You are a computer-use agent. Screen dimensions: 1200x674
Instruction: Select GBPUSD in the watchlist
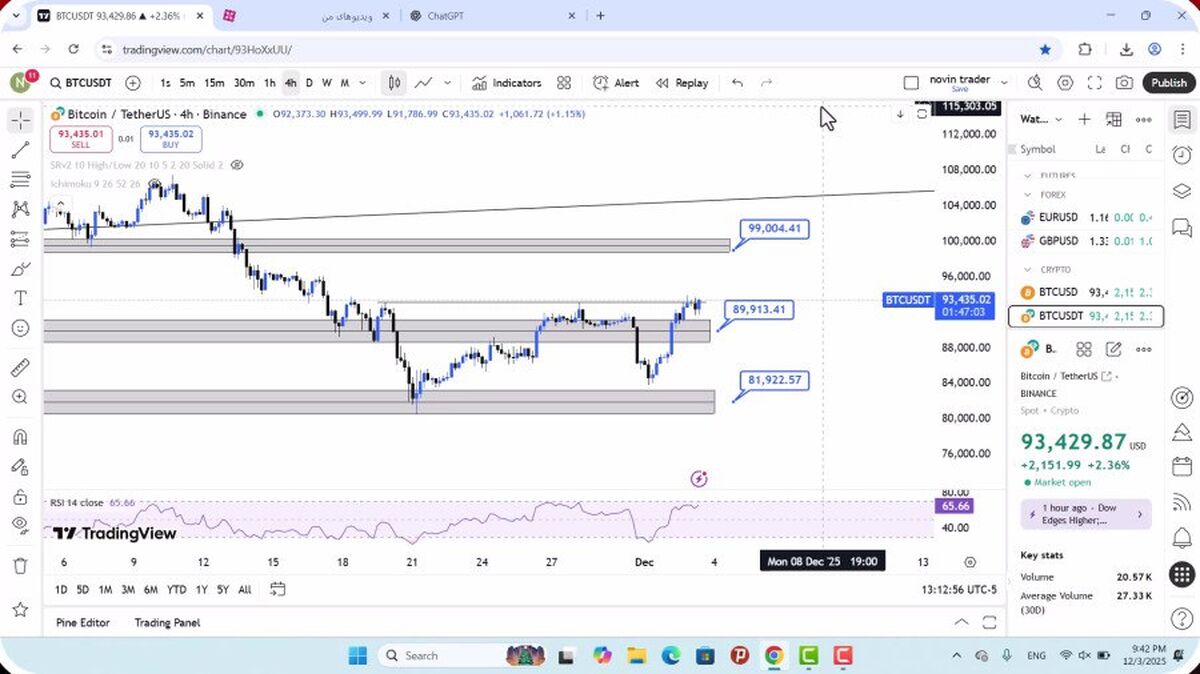click(1084, 241)
